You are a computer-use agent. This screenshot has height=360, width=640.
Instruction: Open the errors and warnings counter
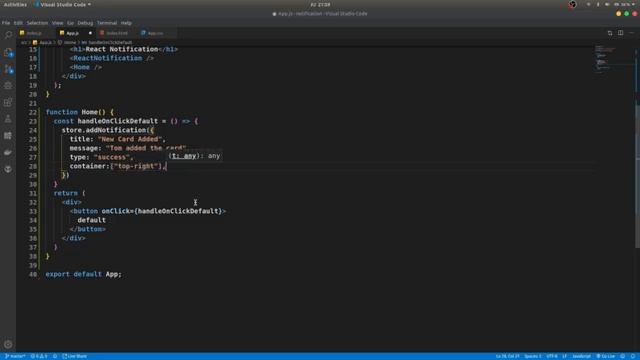(39, 356)
